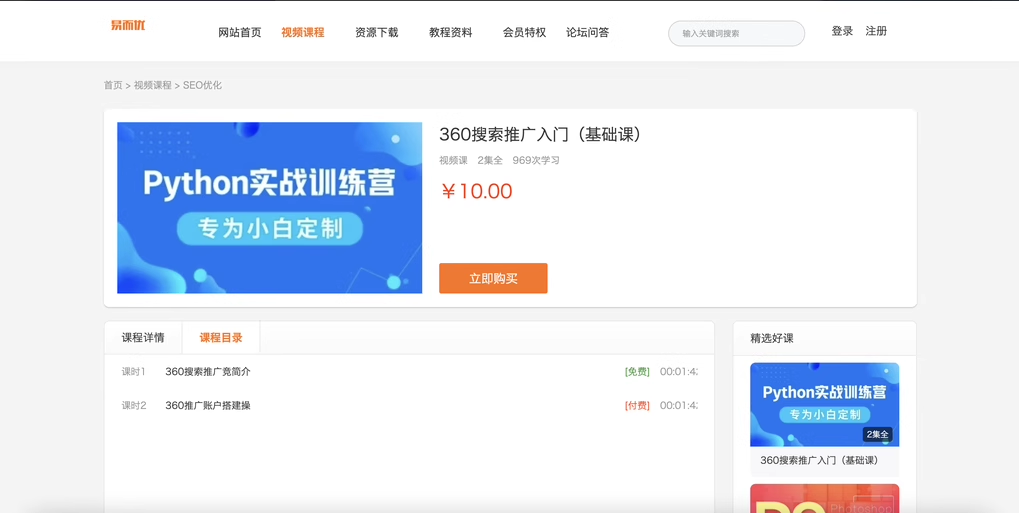This screenshot has height=513, width=1019.
Task: Click the Python实战训练营 course cover image
Action: [269, 208]
